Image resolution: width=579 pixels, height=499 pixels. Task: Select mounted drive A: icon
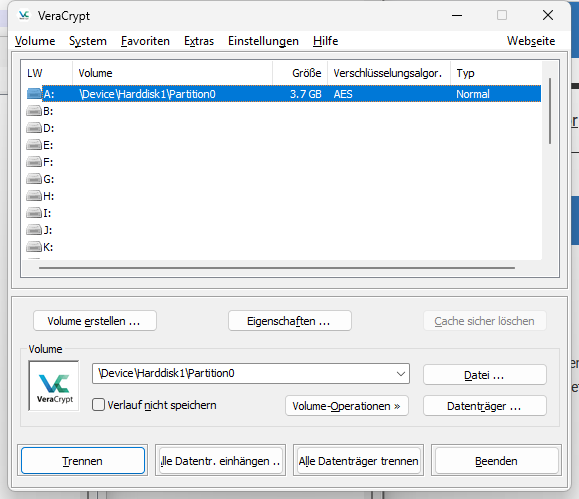point(34,94)
